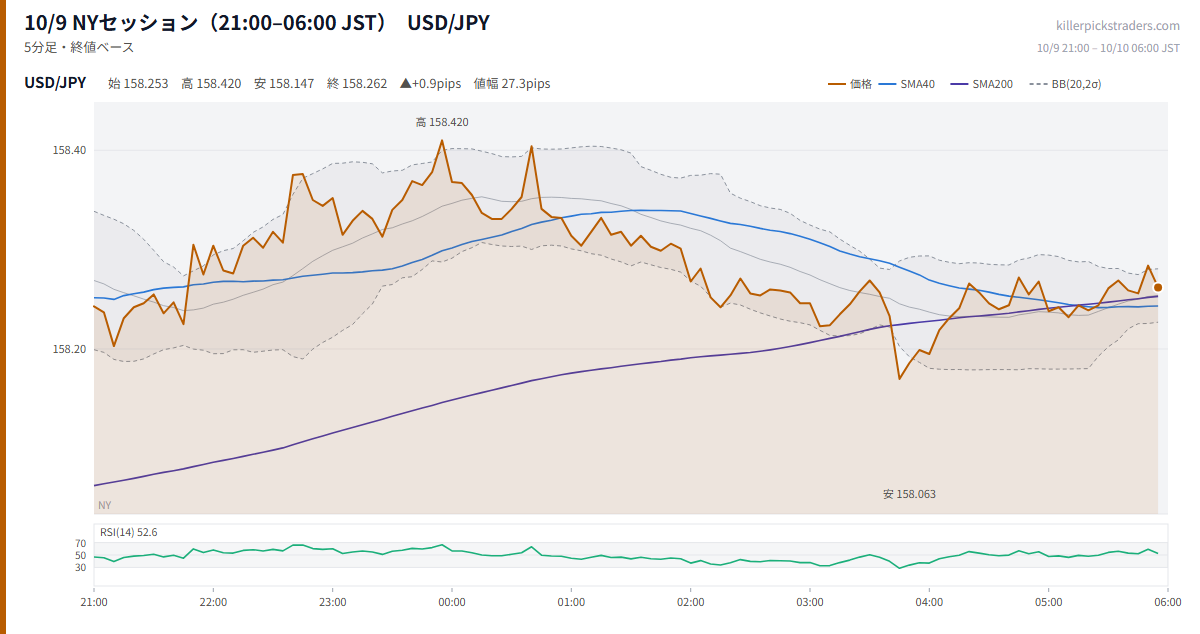Click the 安 158.063 low annotation on chart
The image size is (1200, 634).
(910, 494)
